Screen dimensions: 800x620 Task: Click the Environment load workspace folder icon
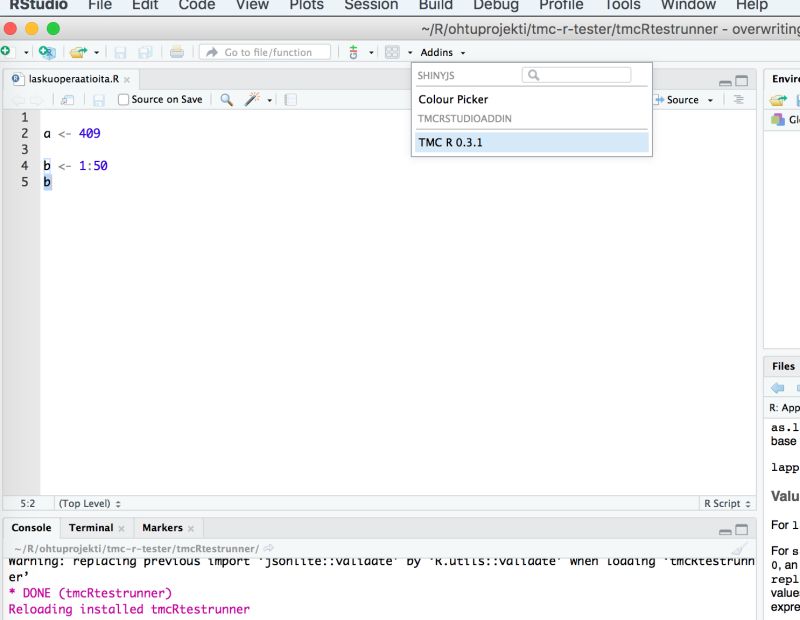point(778,100)
